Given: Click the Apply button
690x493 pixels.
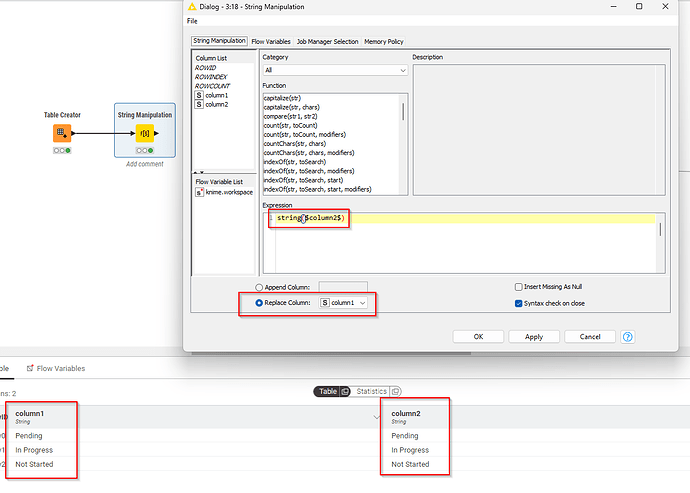Looking at the screenshot, I should point(534,337).
